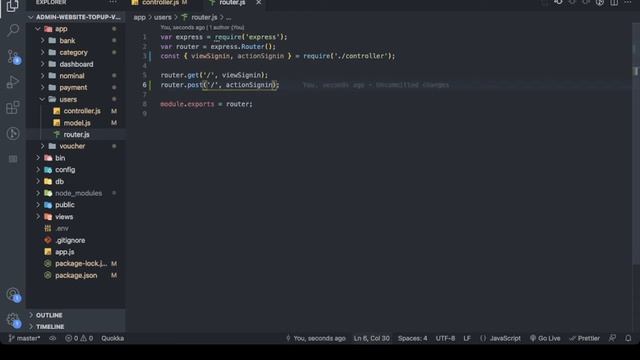Viewport: 640px width, 360px height.
Task: Click Quokka in the status bar
Action: pos(112,338)
